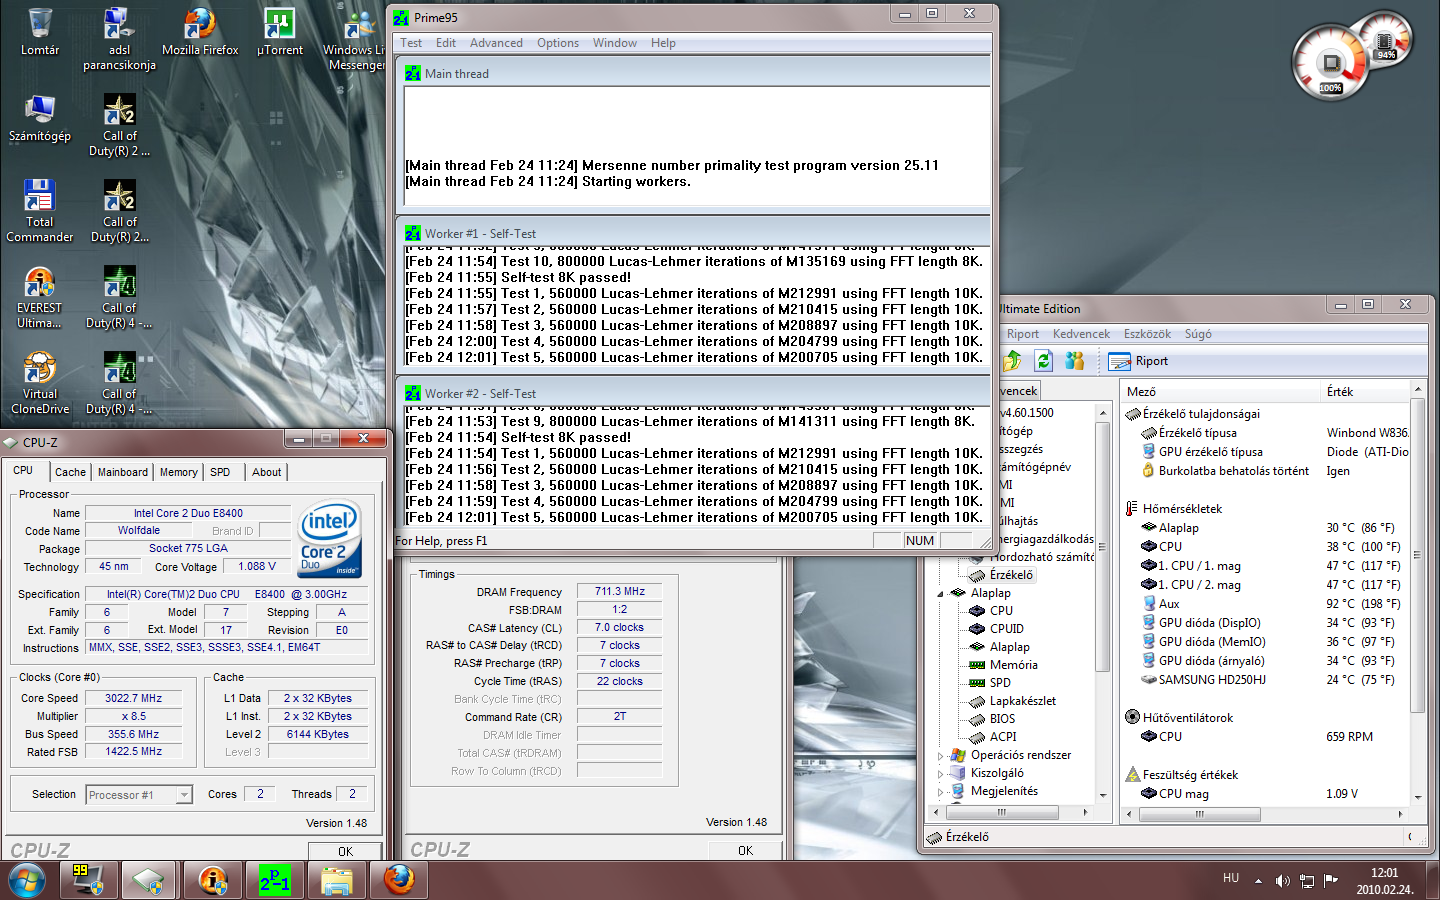Open the Súgó menu in EVEREST
This screenshot has width=1440, height=900.
[x=1198, y=334]
